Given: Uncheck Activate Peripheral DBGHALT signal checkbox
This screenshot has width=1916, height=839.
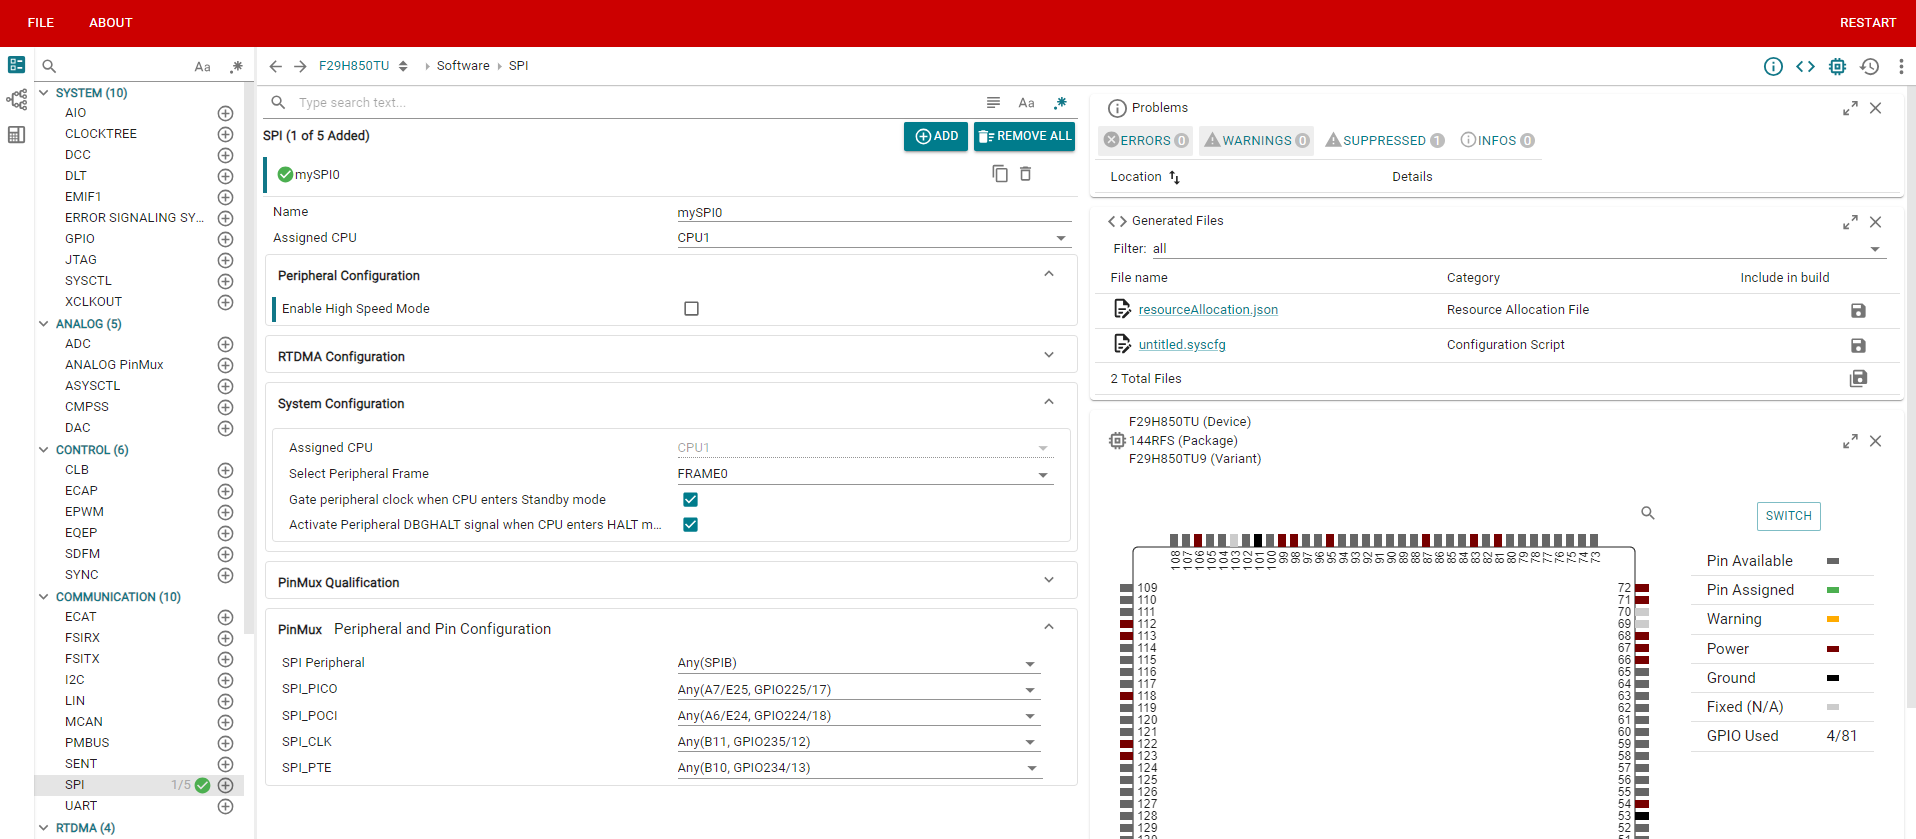Looking at the screenshot, I should pyautogui.click(x=690, y=524).
